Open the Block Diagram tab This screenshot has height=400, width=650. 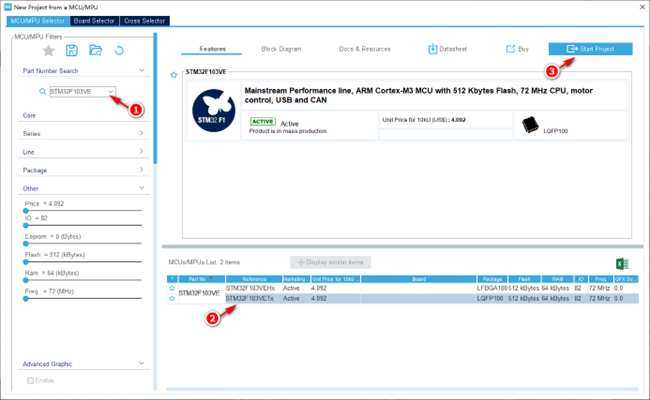pos(281,49)
